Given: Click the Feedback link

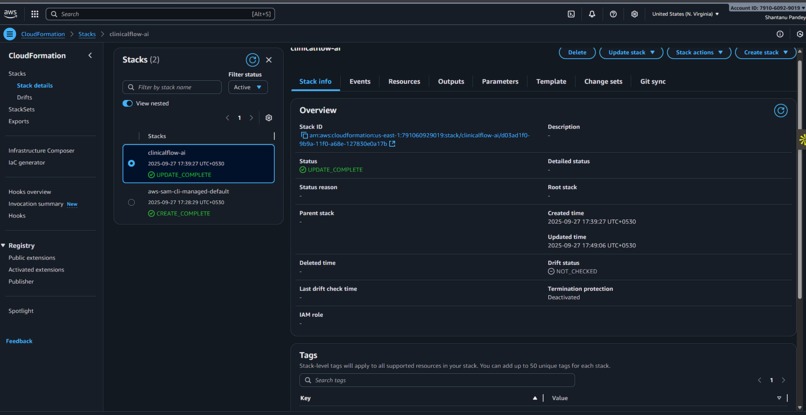Looking at the screenshot, I should click(19, 341).
